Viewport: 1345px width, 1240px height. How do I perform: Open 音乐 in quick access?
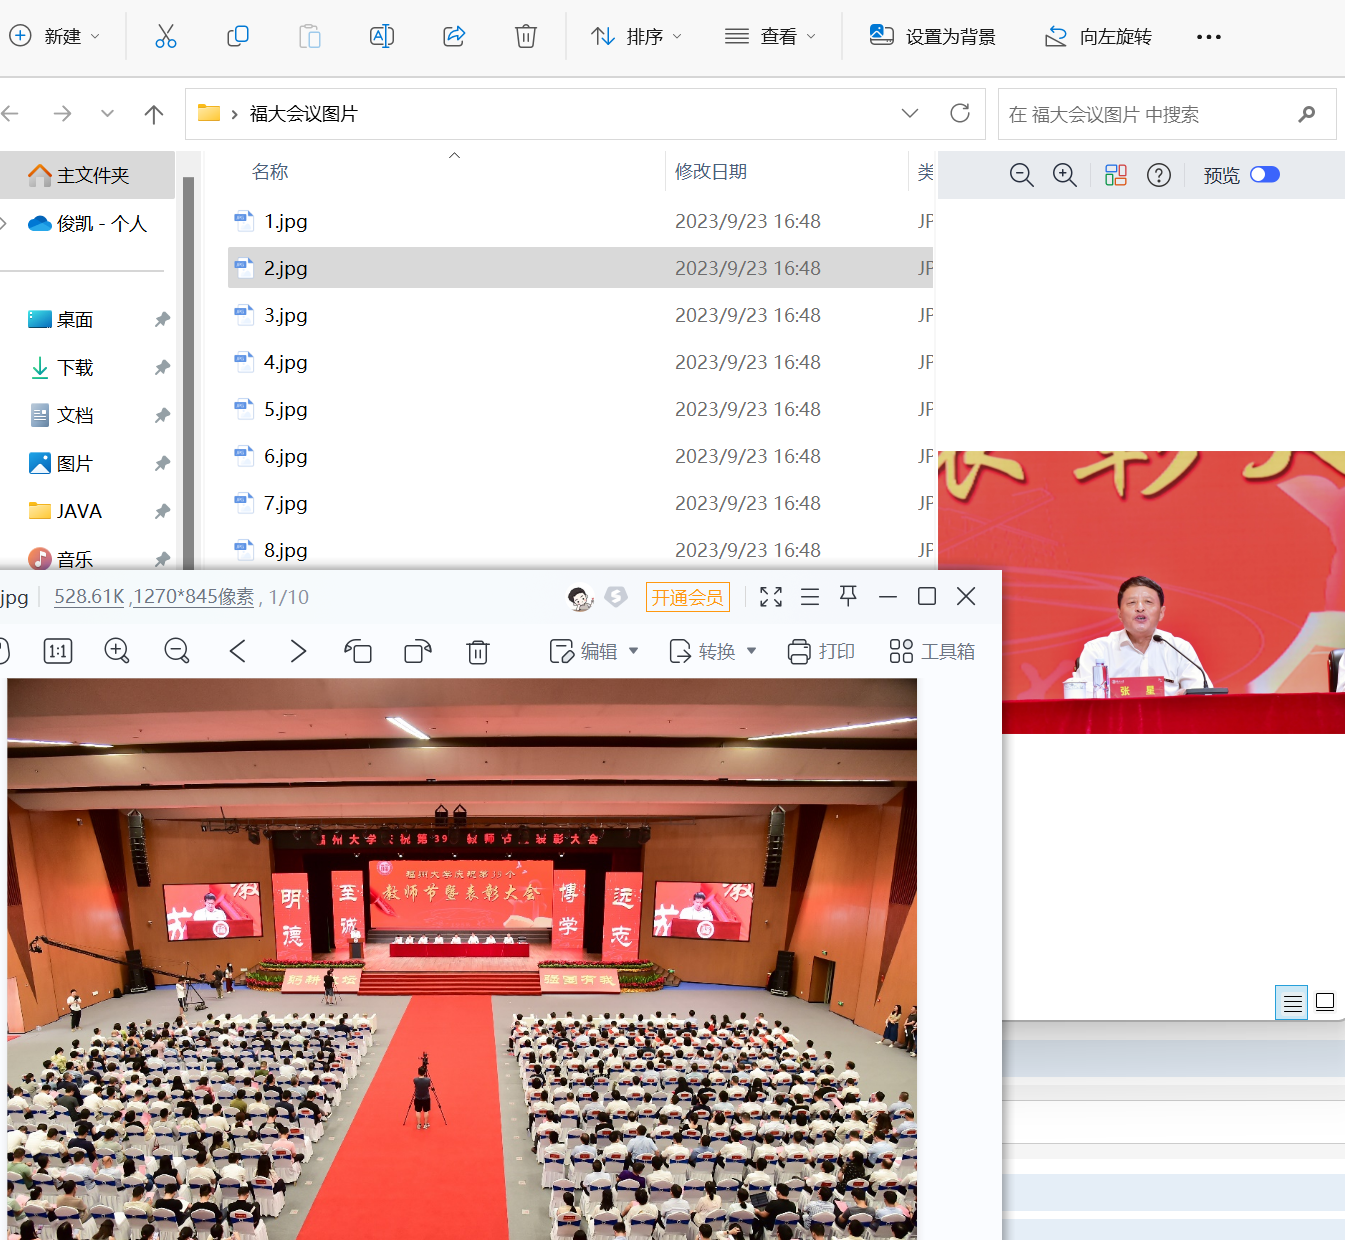point(75,559)
